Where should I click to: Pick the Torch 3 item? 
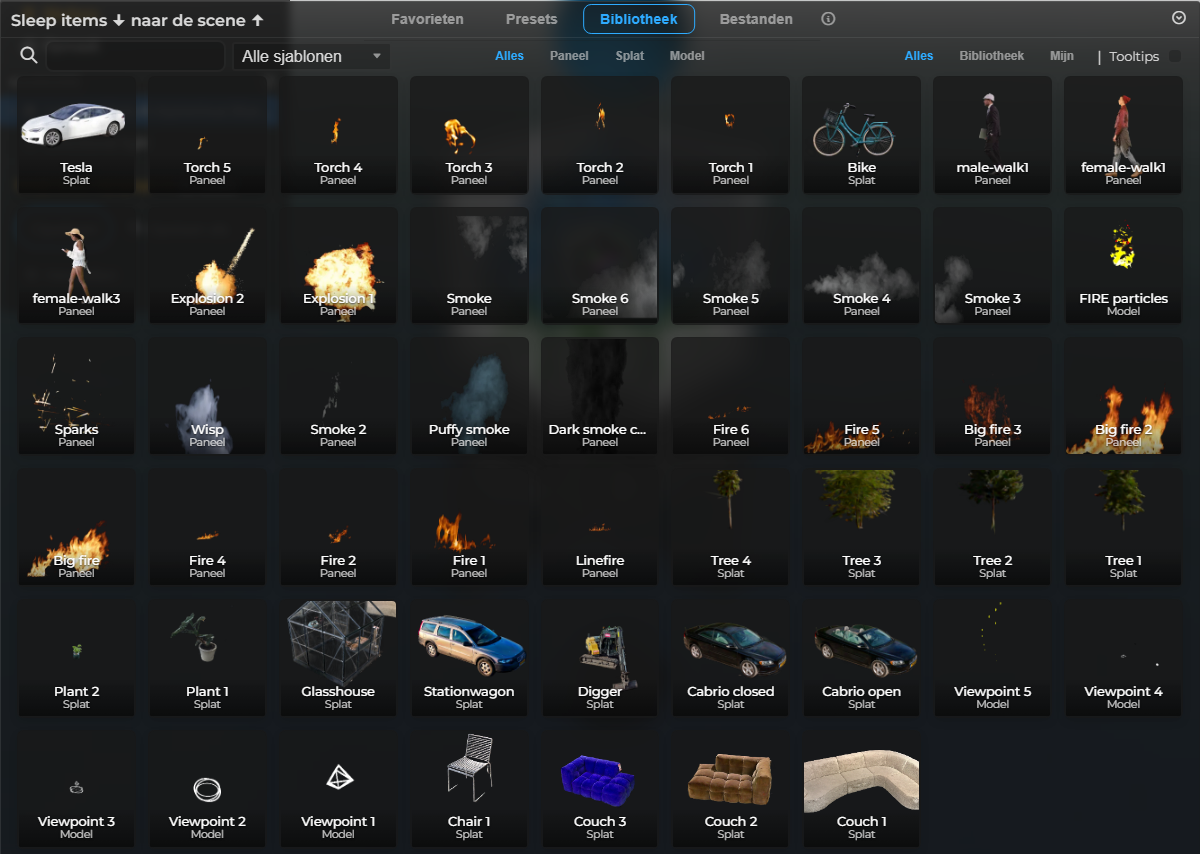click(x=469, y=134)
